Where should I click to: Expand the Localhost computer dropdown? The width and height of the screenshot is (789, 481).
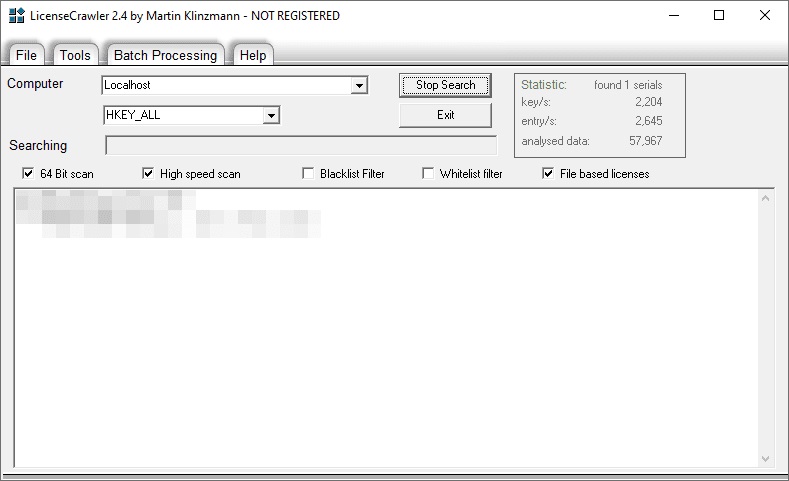coord(359,86)
